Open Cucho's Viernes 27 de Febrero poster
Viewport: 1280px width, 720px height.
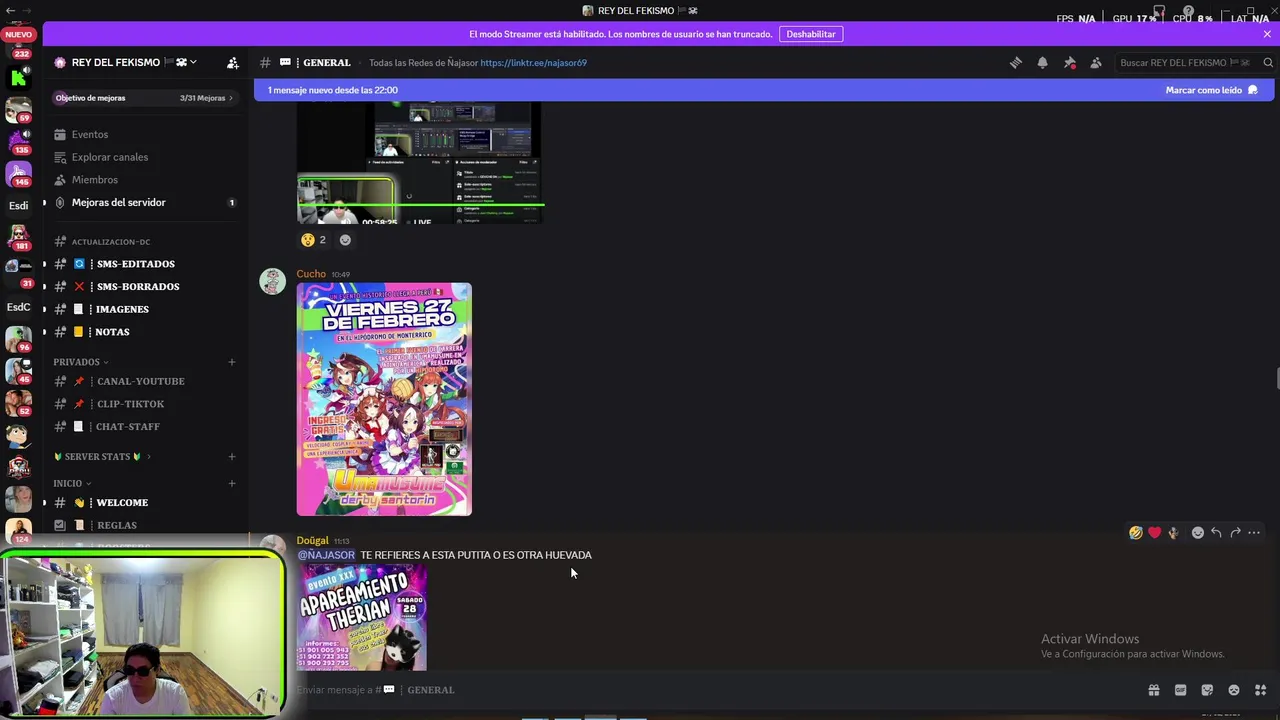click(384, 399)
